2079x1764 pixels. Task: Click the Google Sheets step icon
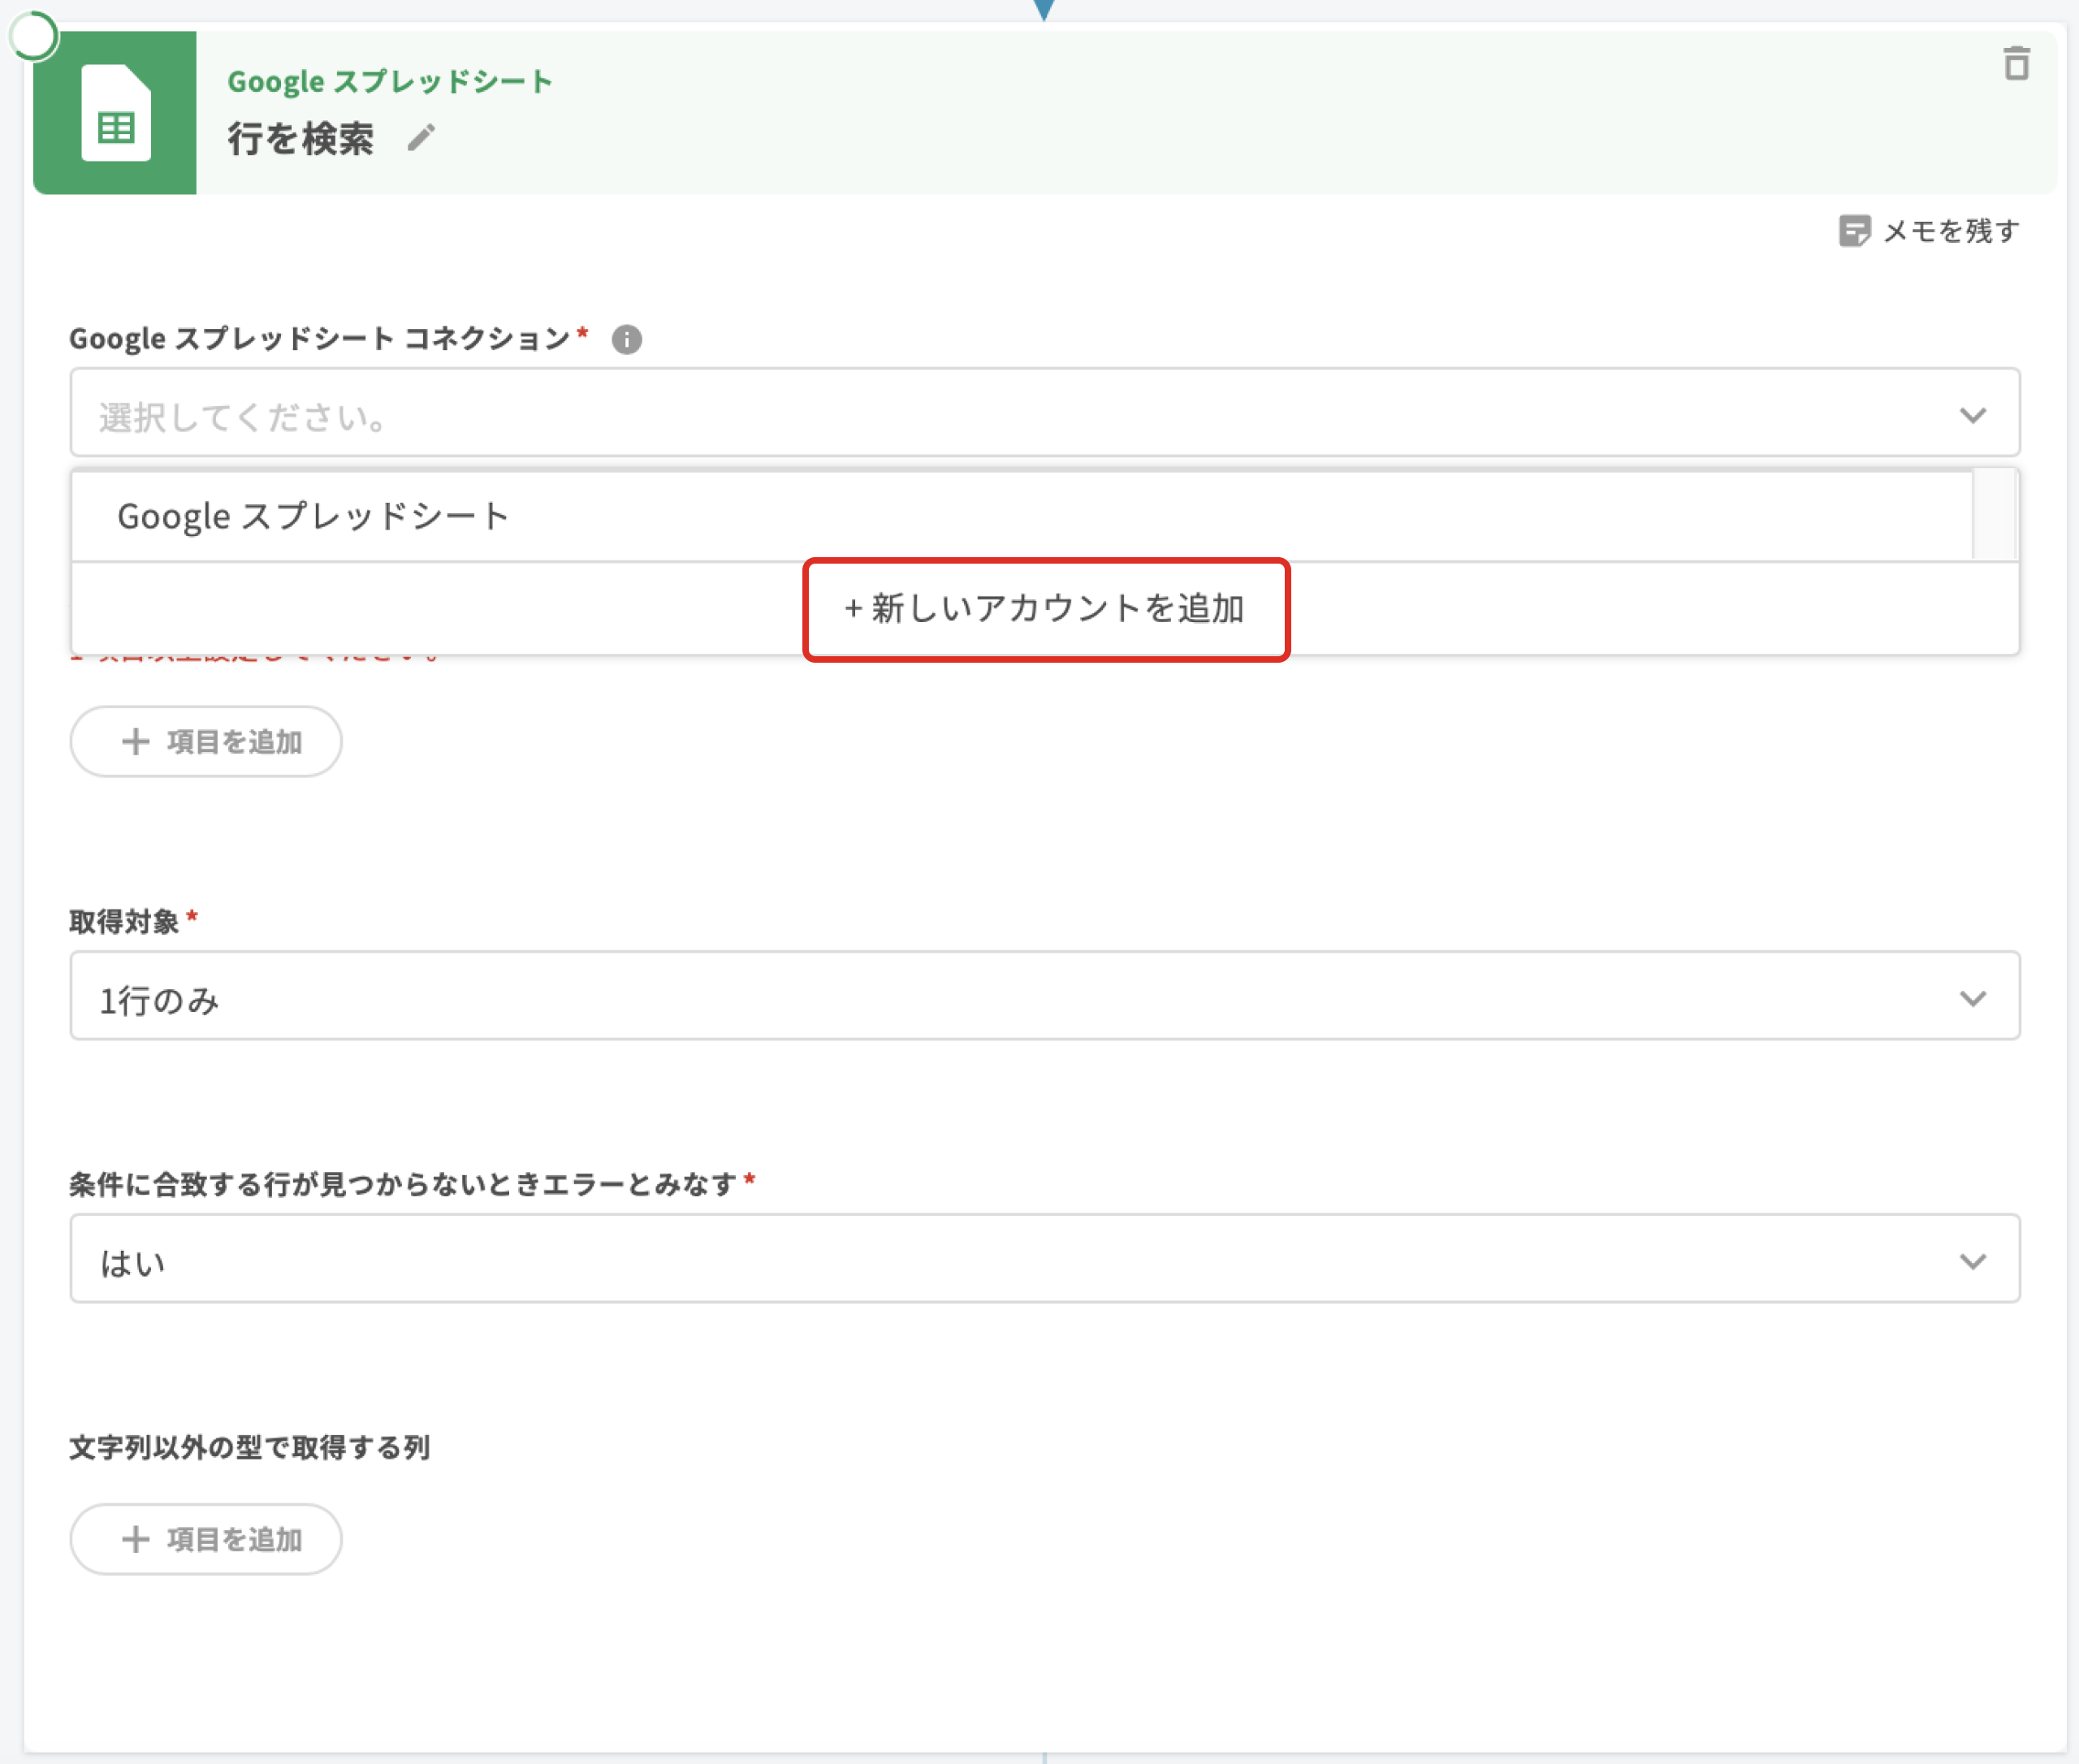[x=115, y=113]
